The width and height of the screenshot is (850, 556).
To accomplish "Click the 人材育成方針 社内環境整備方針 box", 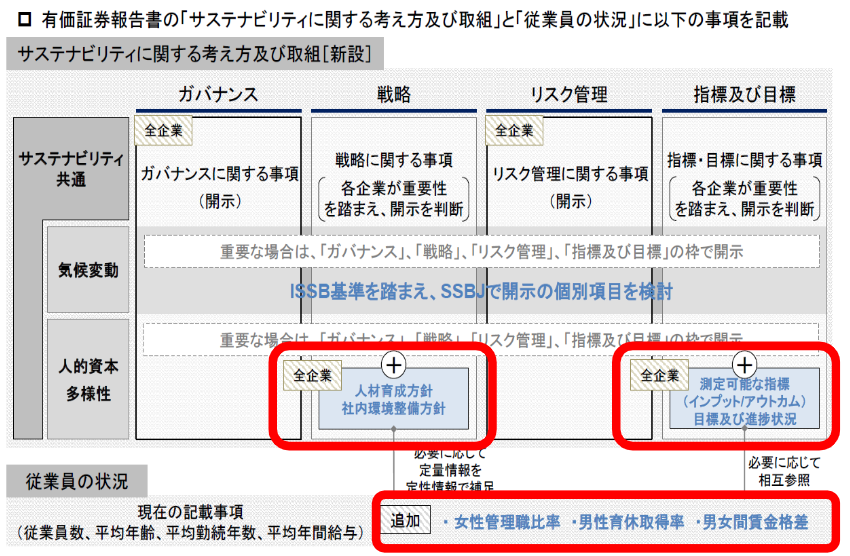I will pyautogui.click(x=393, y=399).
